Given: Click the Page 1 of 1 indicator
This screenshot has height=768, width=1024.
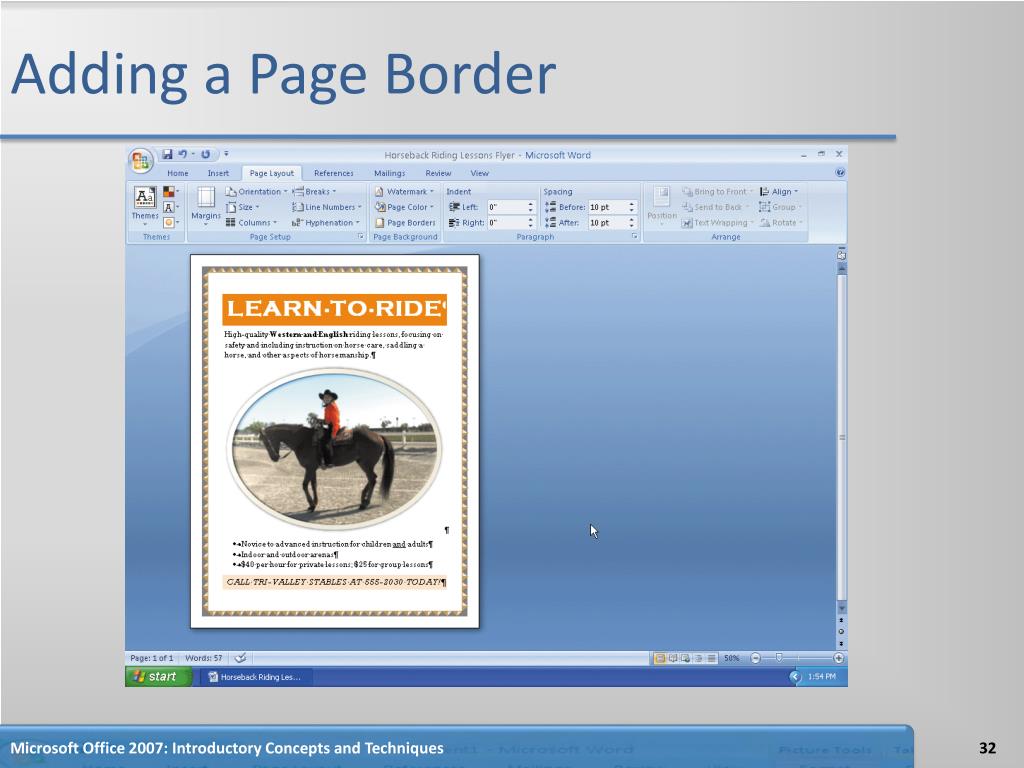Looking at the screenshot, I should click(152, 658).
